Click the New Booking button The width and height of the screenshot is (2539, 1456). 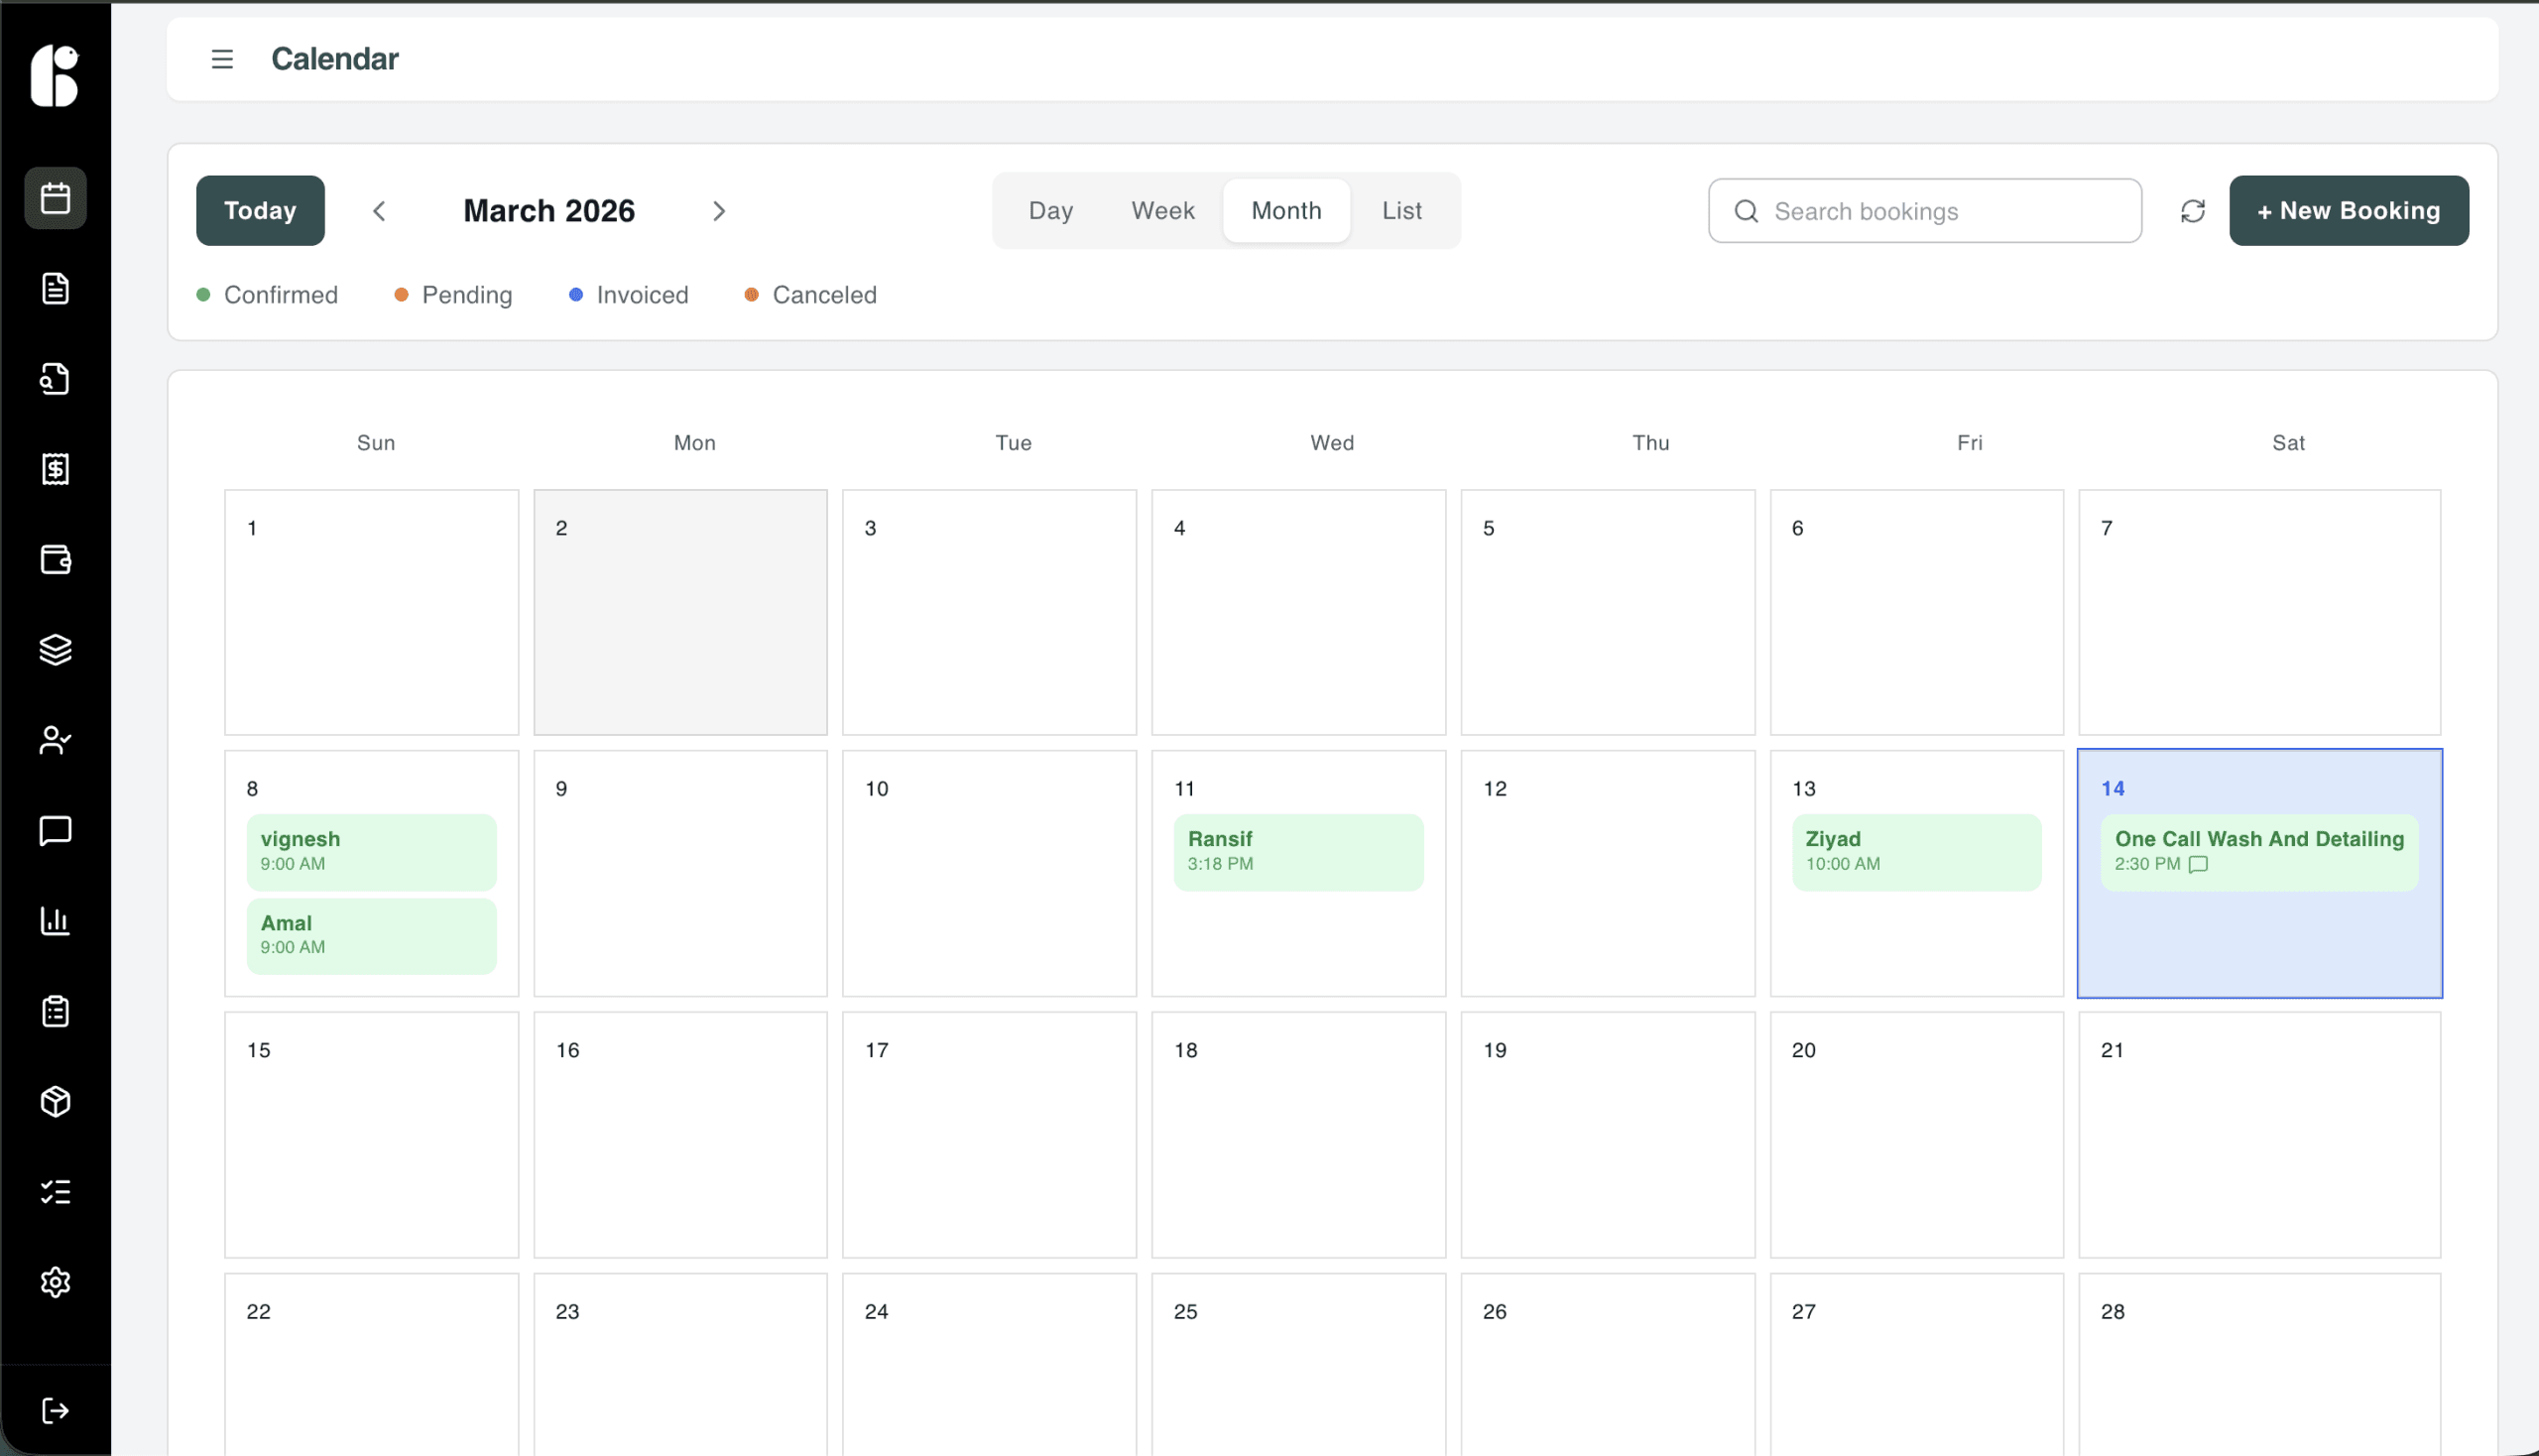pos(2348,211)
